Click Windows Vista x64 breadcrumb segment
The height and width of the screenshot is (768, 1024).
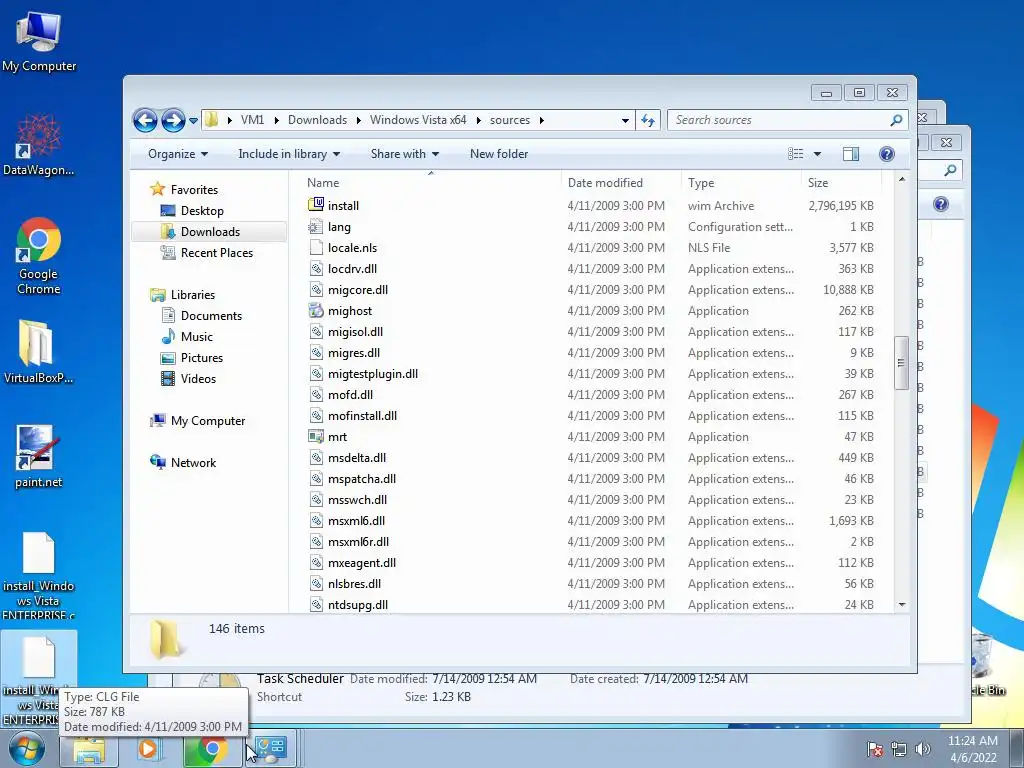(418, 120)
